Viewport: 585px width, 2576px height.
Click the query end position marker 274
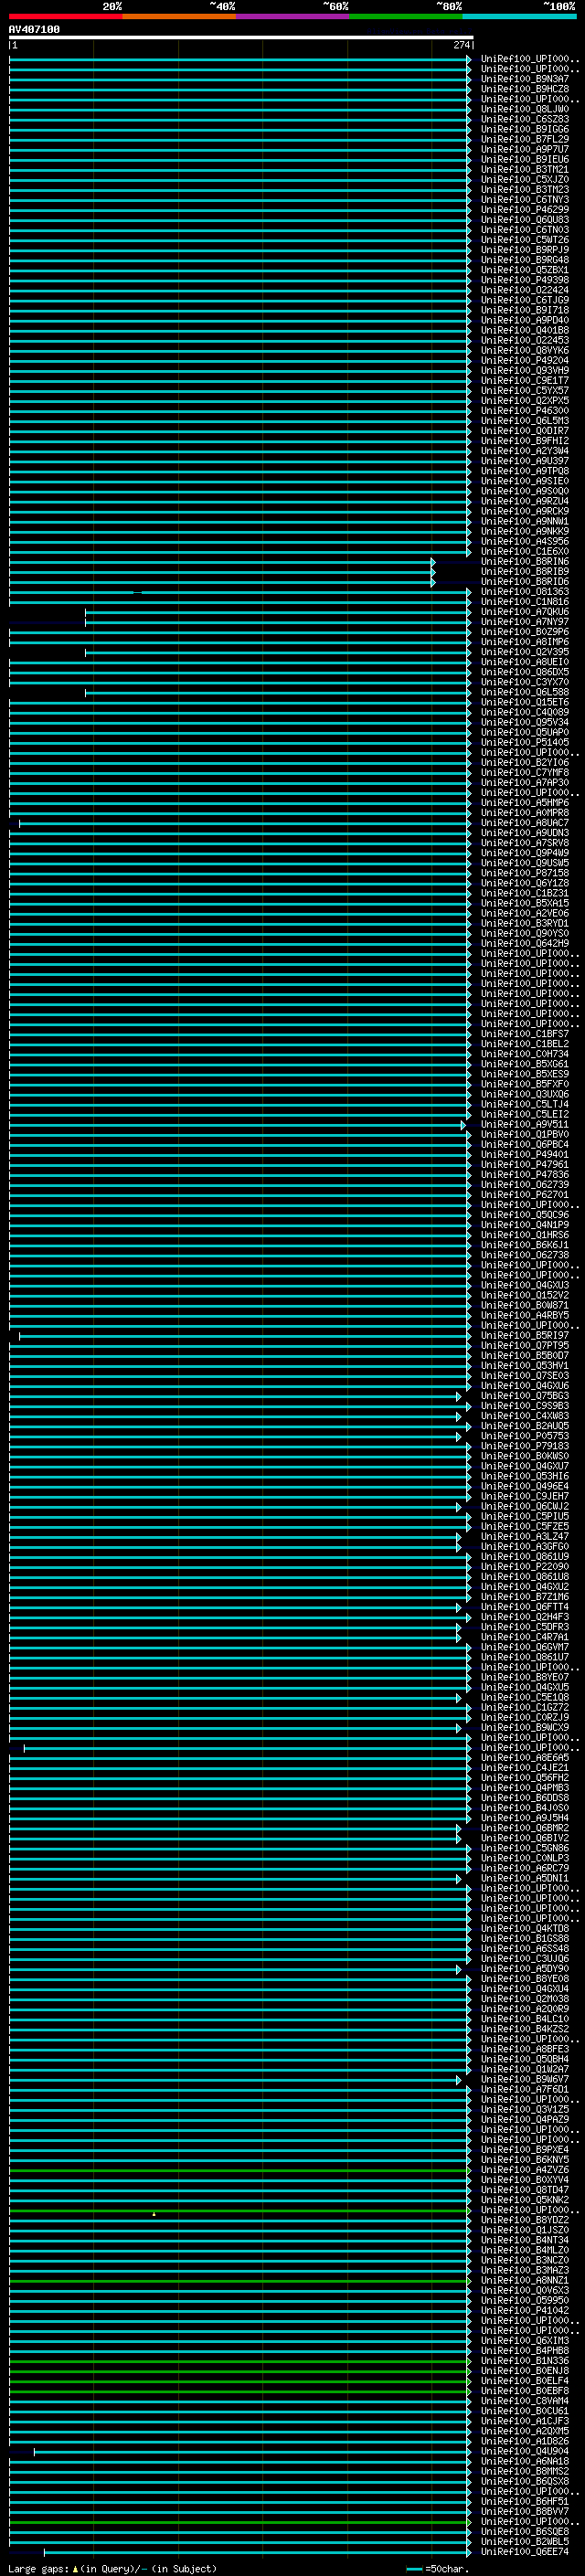pos(461,46)
